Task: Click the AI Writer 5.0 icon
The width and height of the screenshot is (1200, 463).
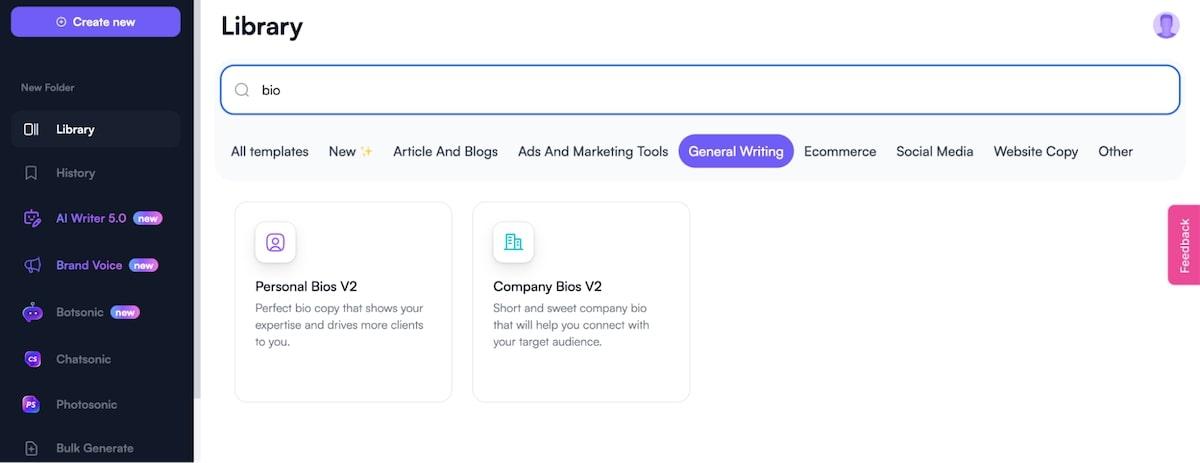Action: 32,218
